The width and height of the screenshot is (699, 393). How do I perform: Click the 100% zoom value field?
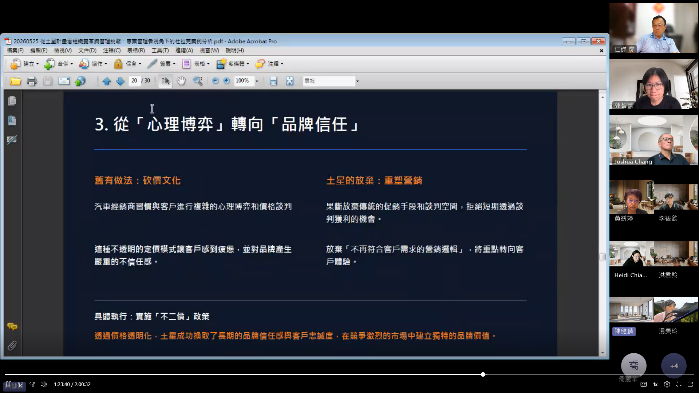[243, 81]
